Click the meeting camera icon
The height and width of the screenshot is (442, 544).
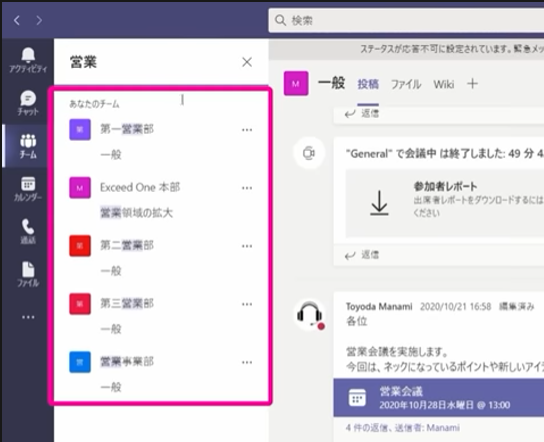tap(309, 153)
